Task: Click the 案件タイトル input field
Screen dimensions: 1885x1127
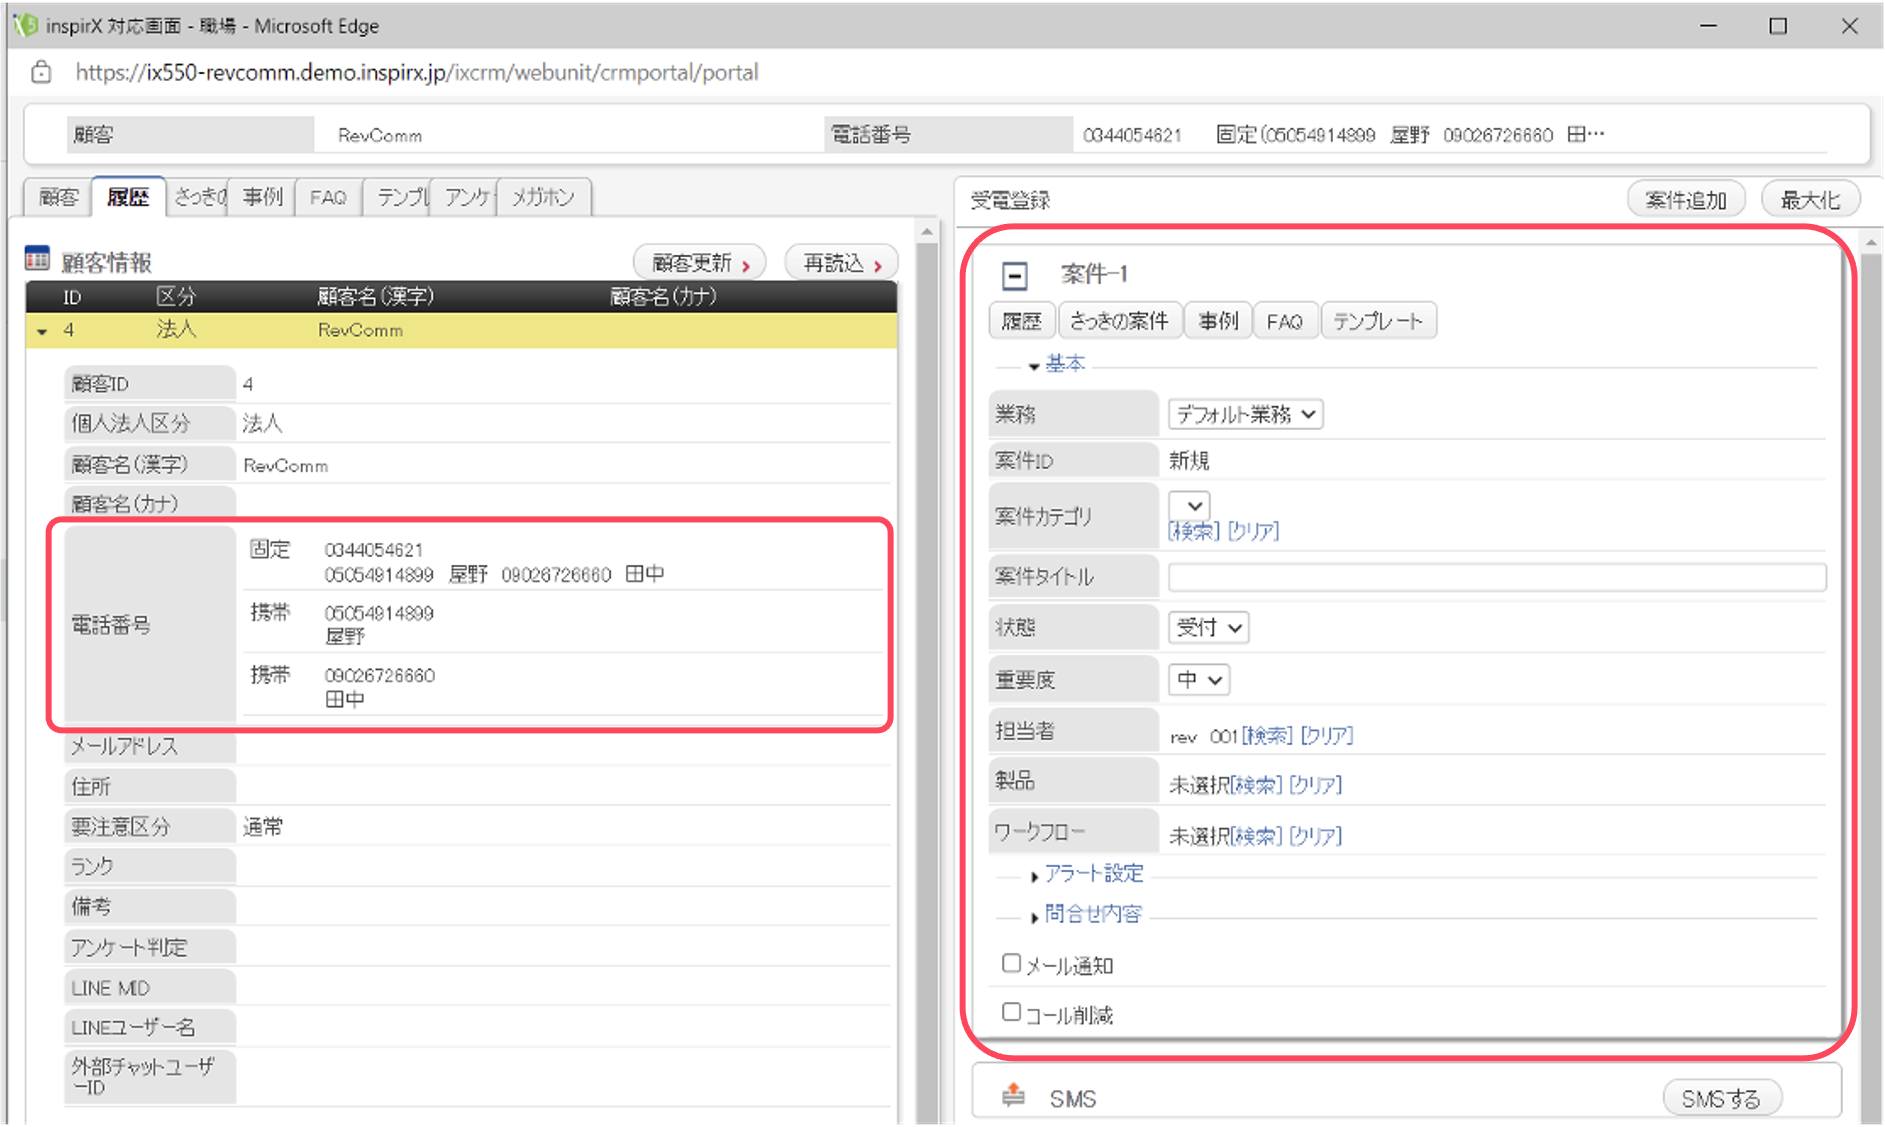Action: 1497,577
